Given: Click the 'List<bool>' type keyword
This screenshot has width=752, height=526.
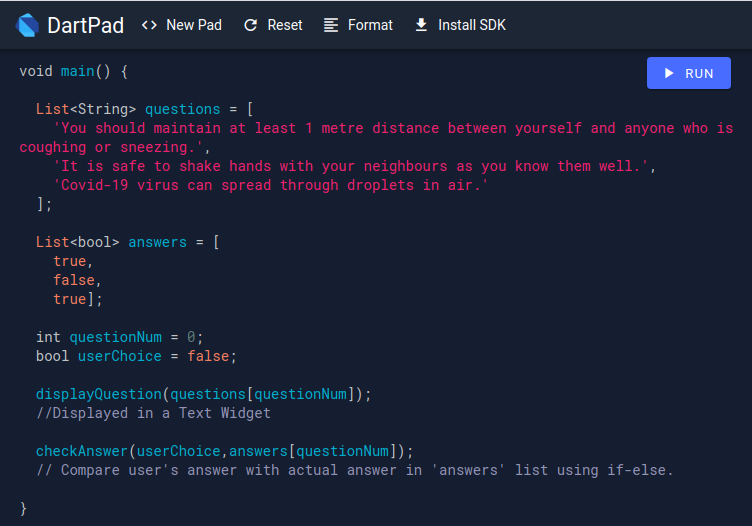Looking at the screenshot, I should pyautogui.click(x=78, y=242).
